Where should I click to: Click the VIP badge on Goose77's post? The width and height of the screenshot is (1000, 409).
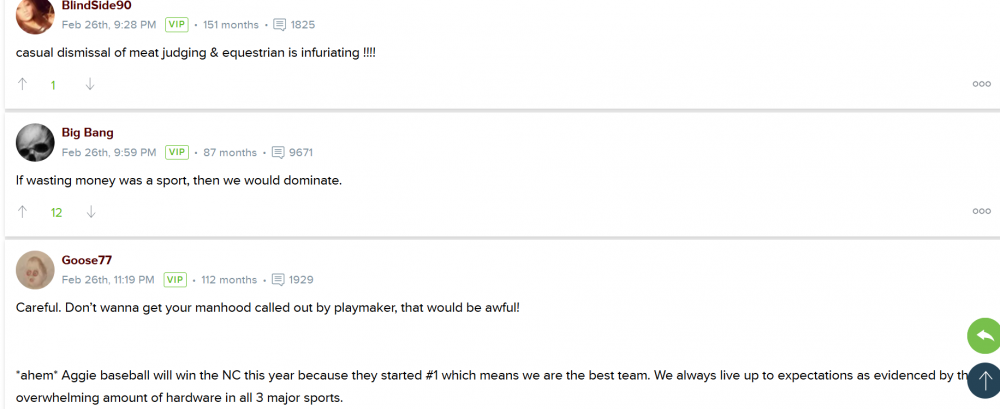(175, 280)
